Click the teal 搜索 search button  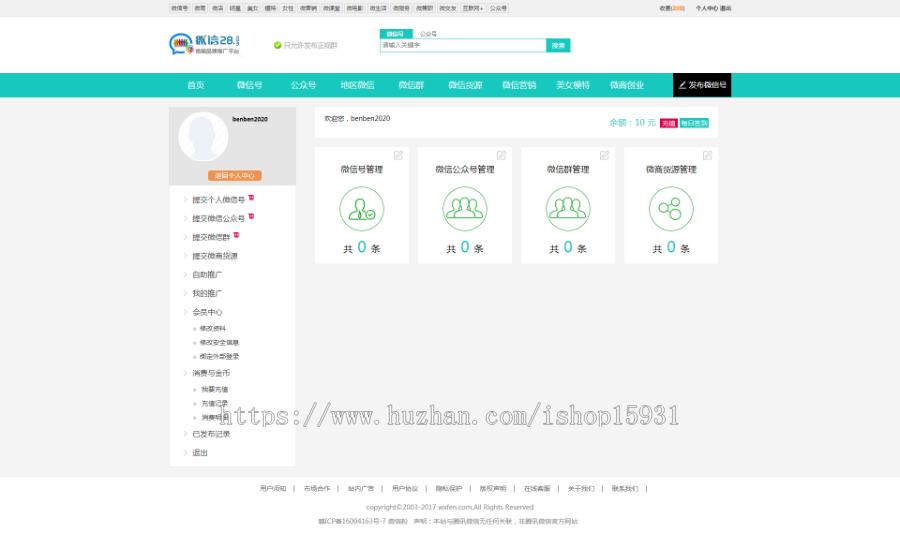point(558,45)
